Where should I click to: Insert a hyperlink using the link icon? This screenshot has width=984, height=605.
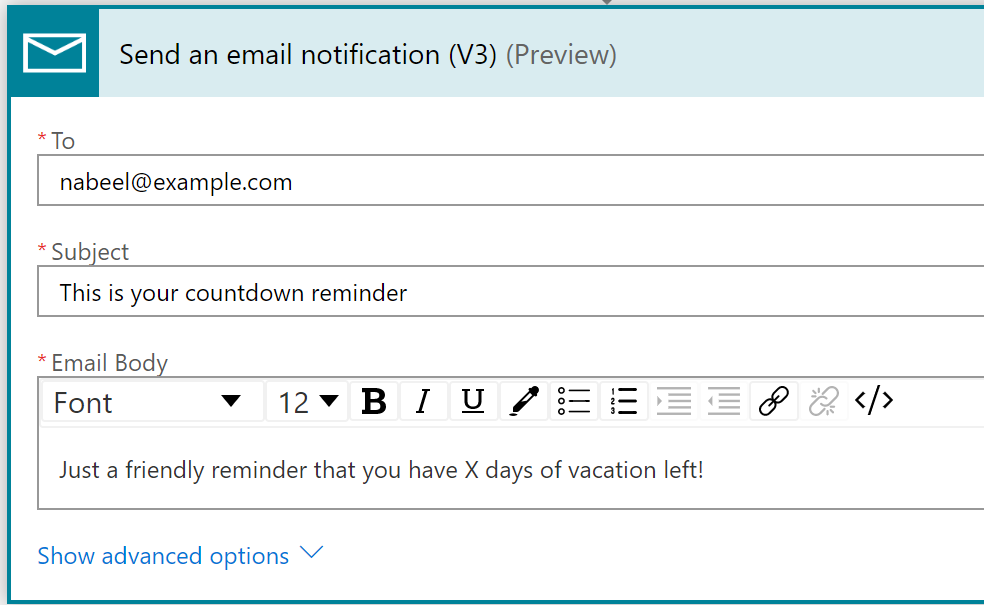[774, 400]
